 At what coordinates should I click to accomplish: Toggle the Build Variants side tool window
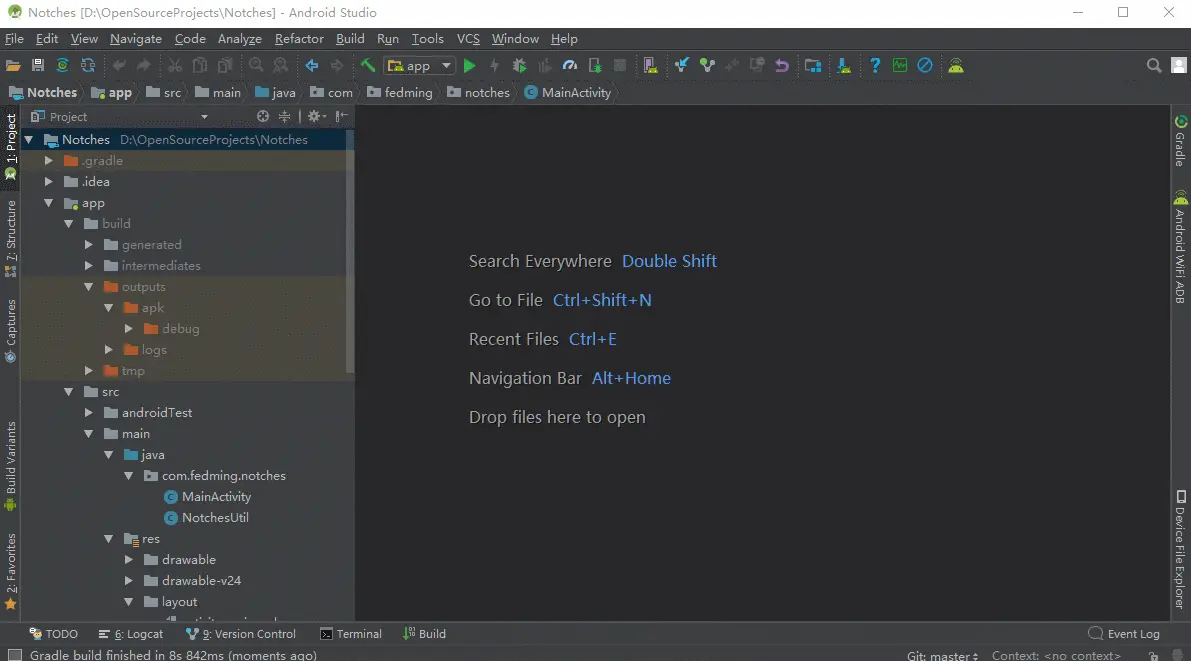(11, 465)
